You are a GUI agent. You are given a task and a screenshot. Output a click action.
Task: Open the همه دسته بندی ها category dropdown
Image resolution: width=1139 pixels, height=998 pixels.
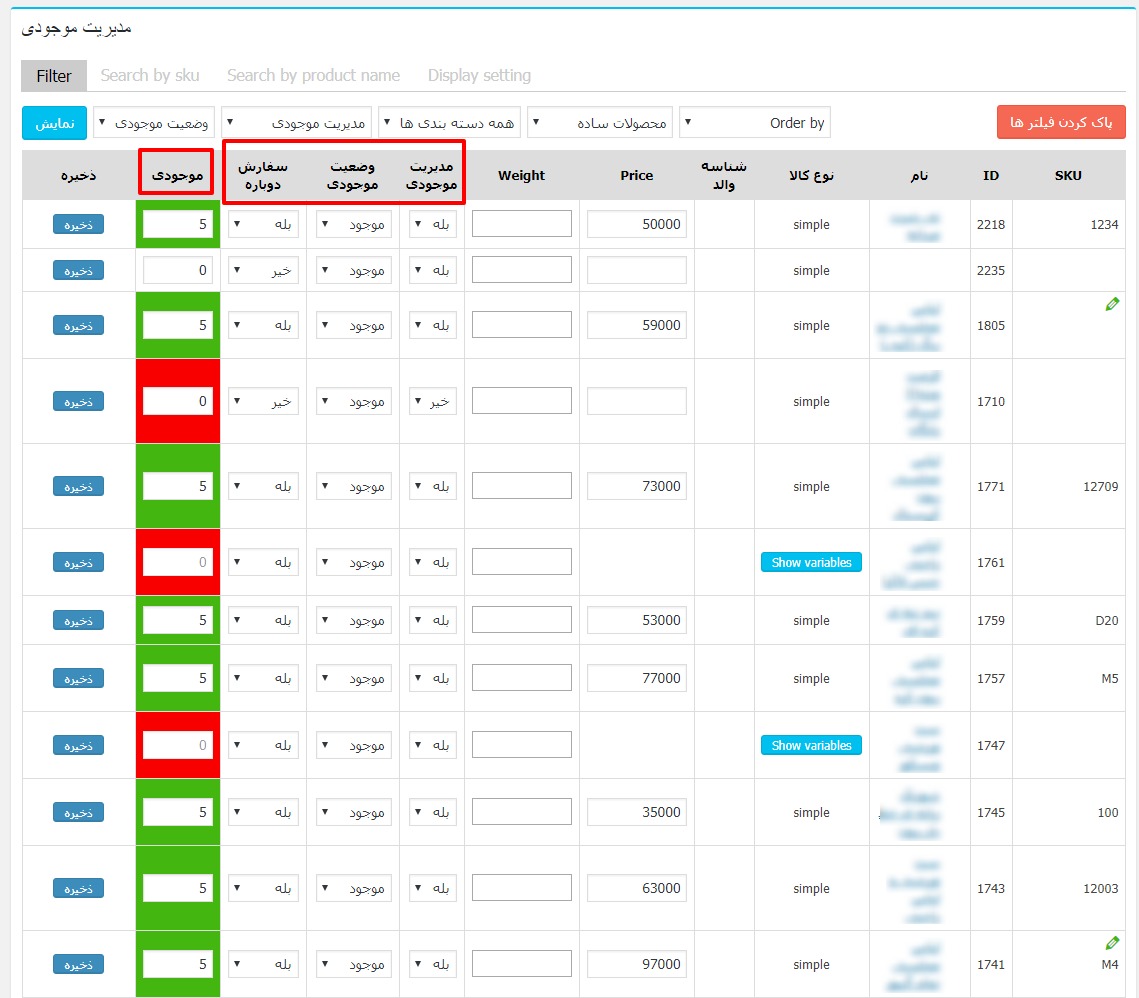point(450,123)
